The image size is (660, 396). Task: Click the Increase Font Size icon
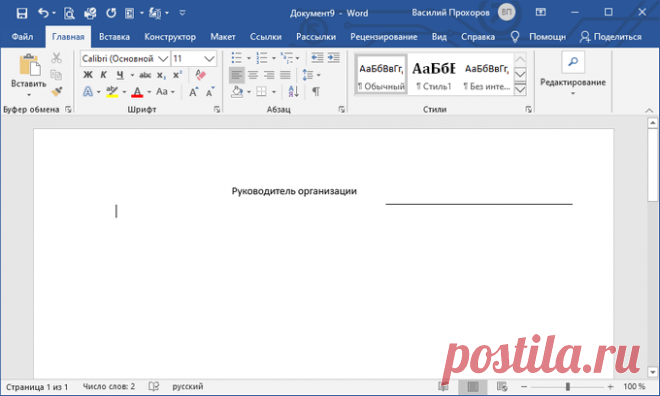(194, 91)
